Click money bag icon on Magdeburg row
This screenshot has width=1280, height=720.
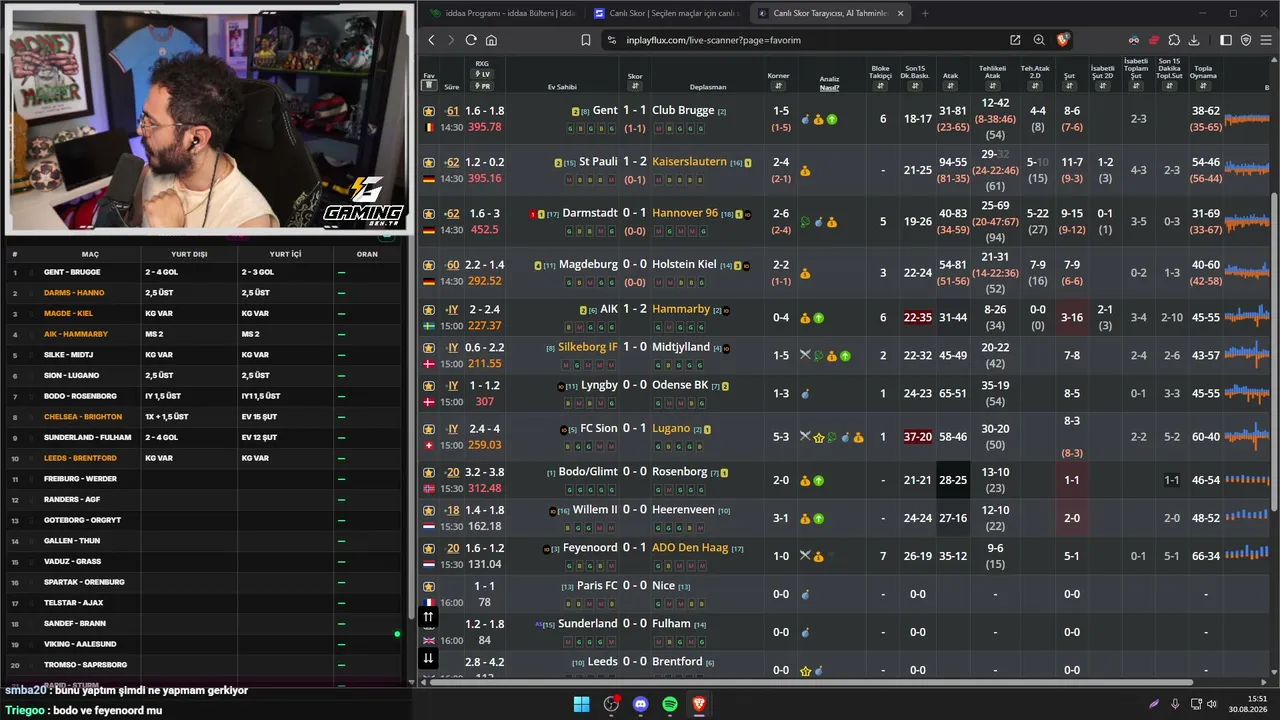tap(805, 273)
